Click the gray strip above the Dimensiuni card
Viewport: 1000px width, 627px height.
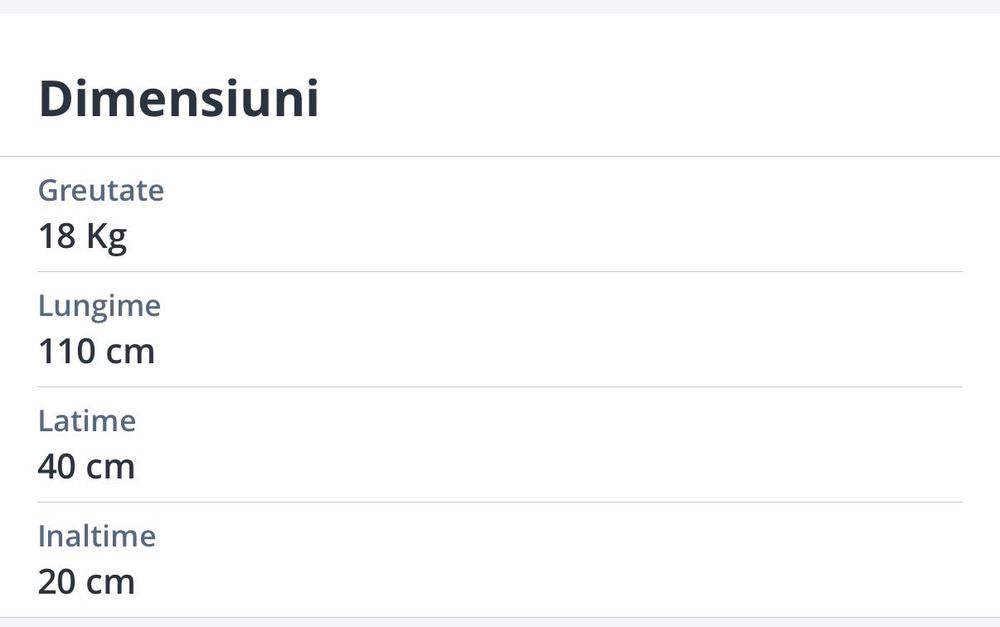500,6
